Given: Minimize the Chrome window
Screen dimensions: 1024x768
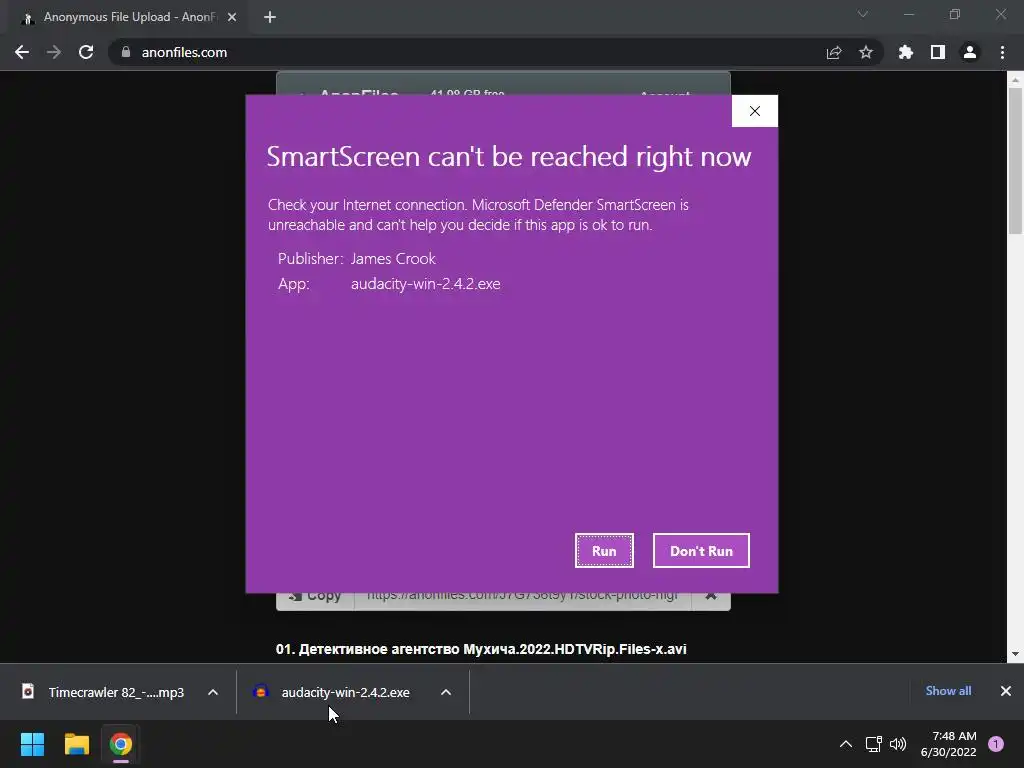Looking at the screenshot, I should pos(908,14).
